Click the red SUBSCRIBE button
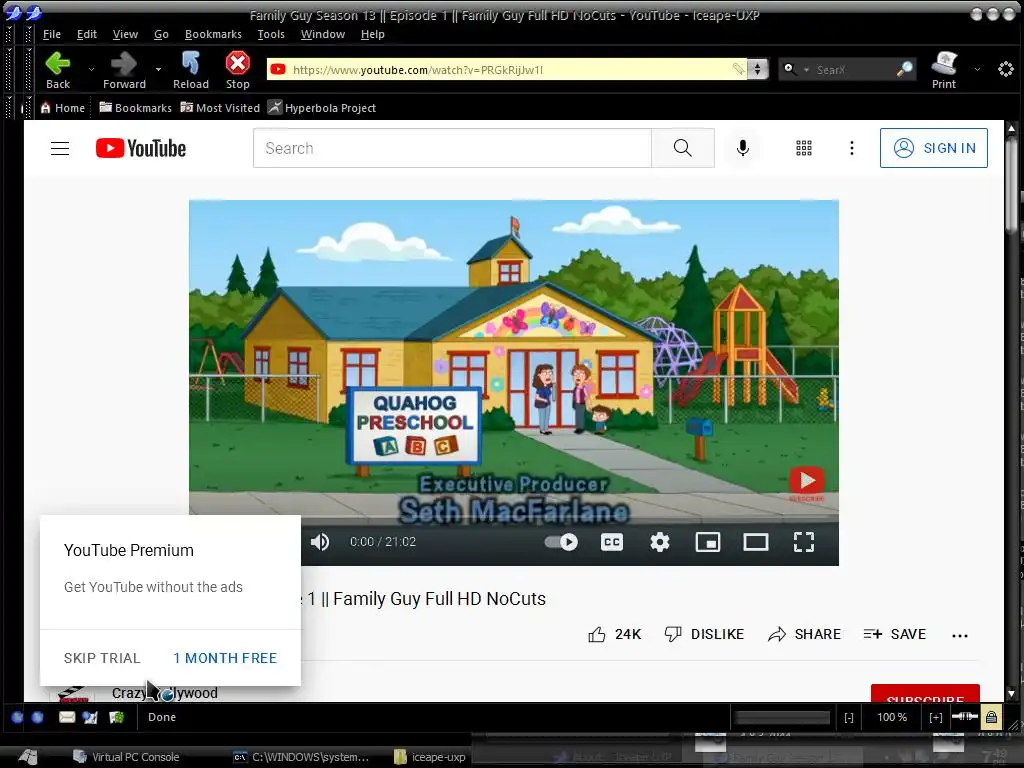The image size is (1024, 768). click(925, 694)
